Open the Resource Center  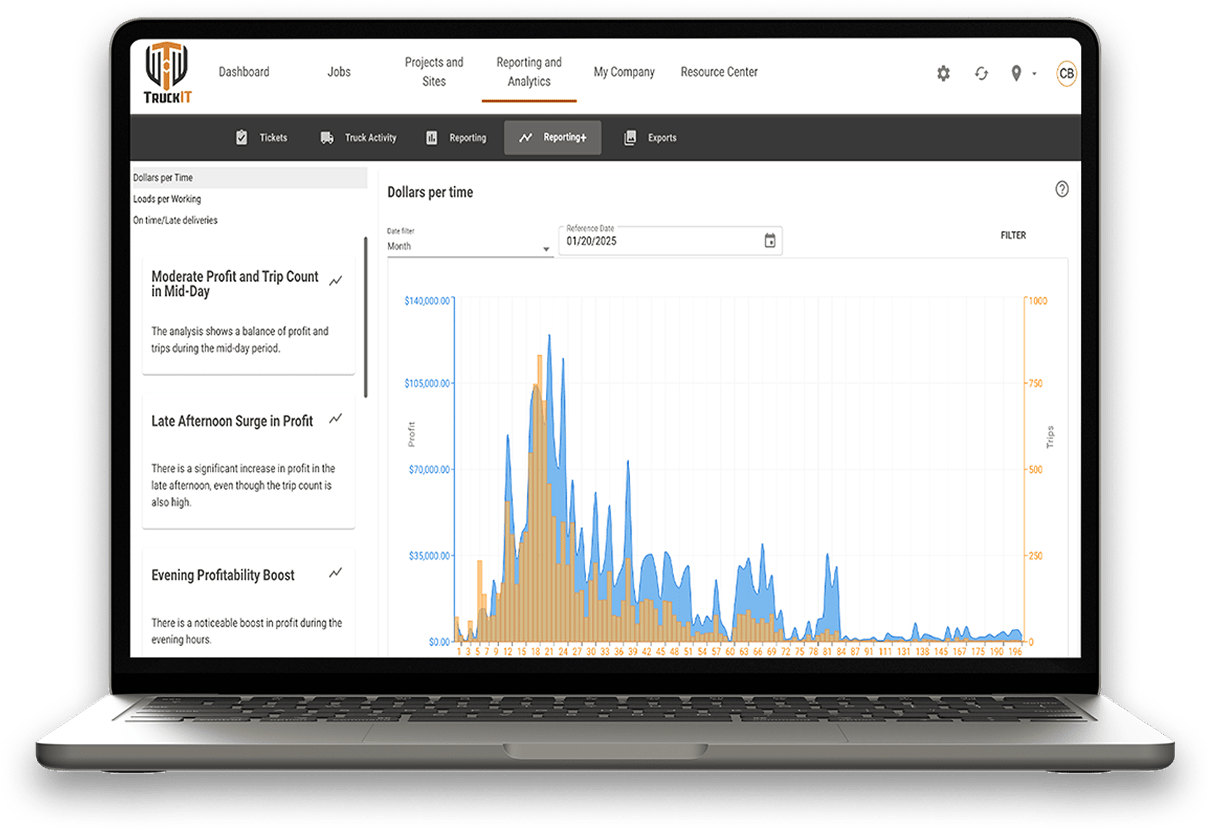coord(719,72)
